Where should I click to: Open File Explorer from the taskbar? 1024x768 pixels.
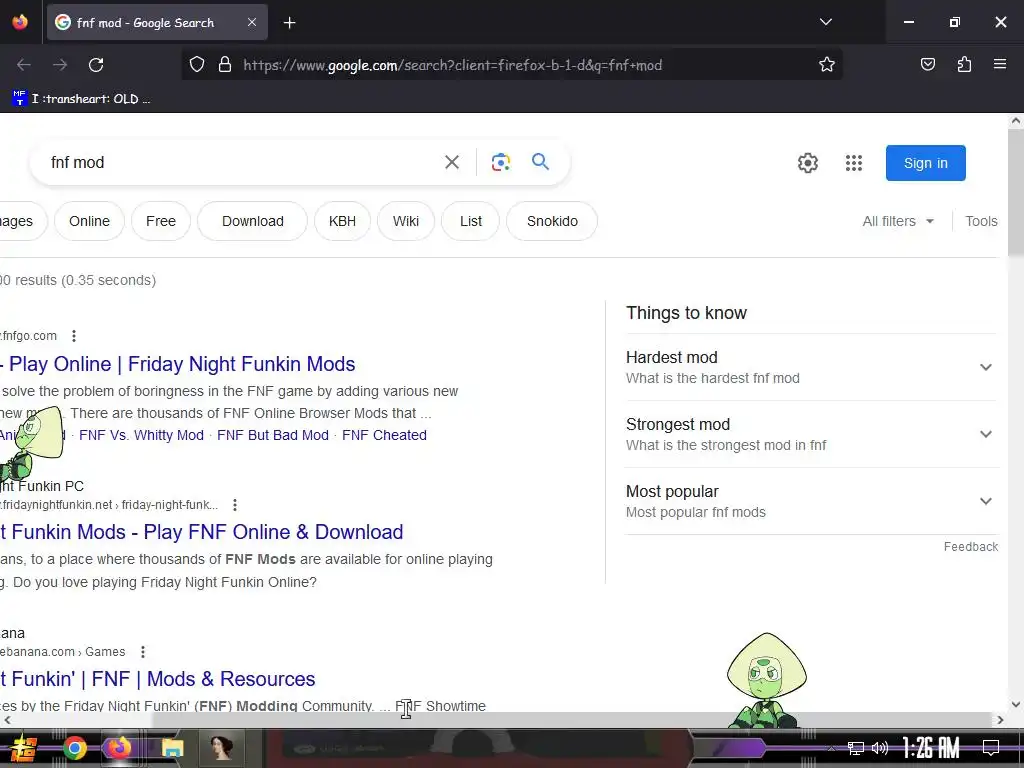[x=172, y=748]
